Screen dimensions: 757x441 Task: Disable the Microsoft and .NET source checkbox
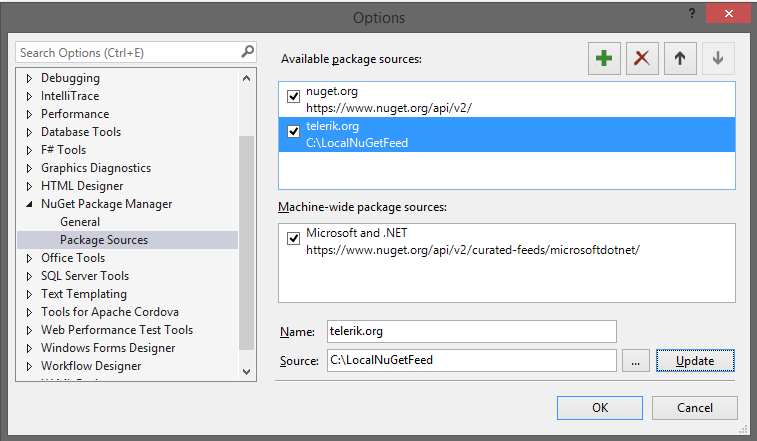pyautogui.click(x=294, y=239)
